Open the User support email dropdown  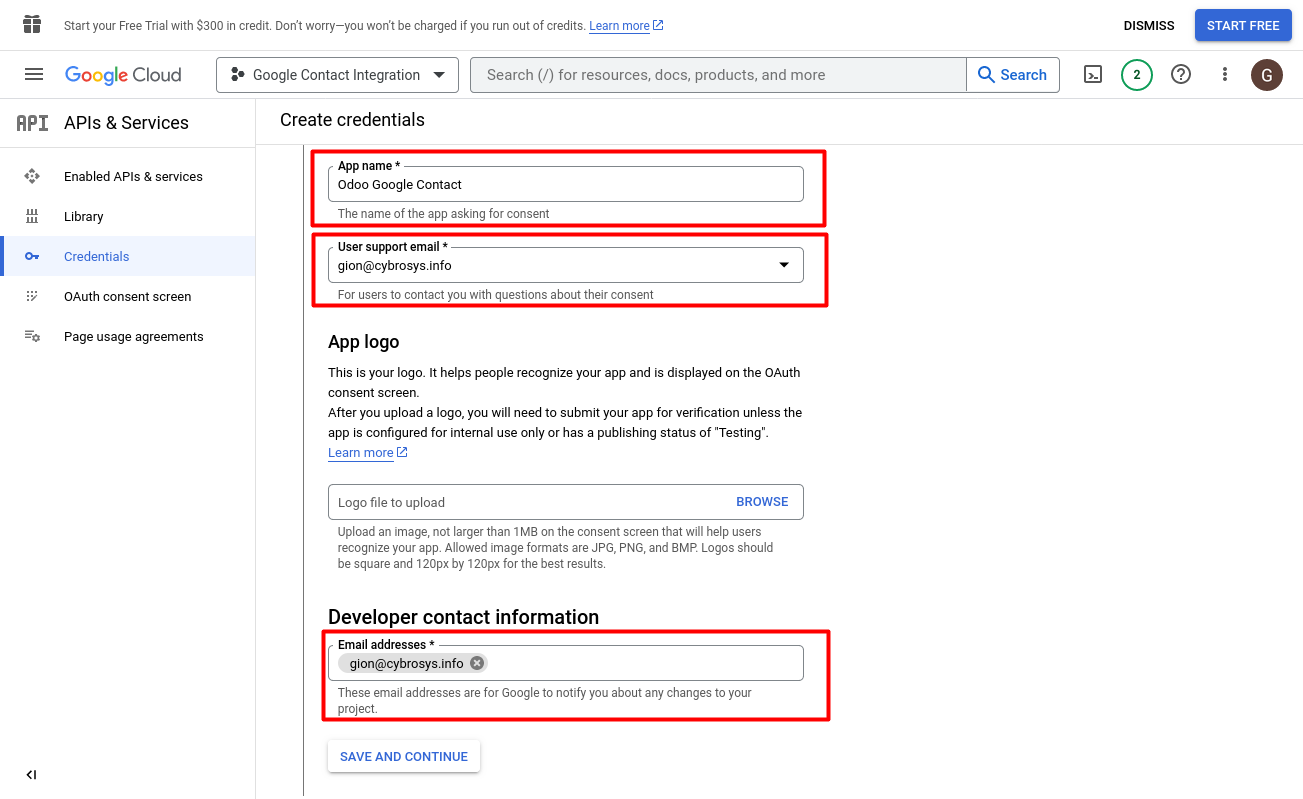pyautogui.click(x=565, y=265)
